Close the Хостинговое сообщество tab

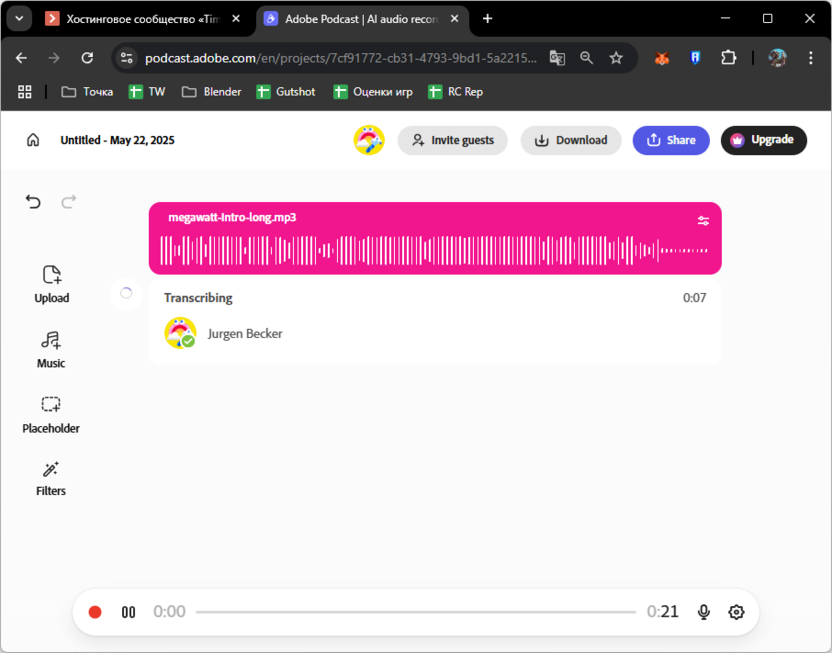click(x=236, y=19)
